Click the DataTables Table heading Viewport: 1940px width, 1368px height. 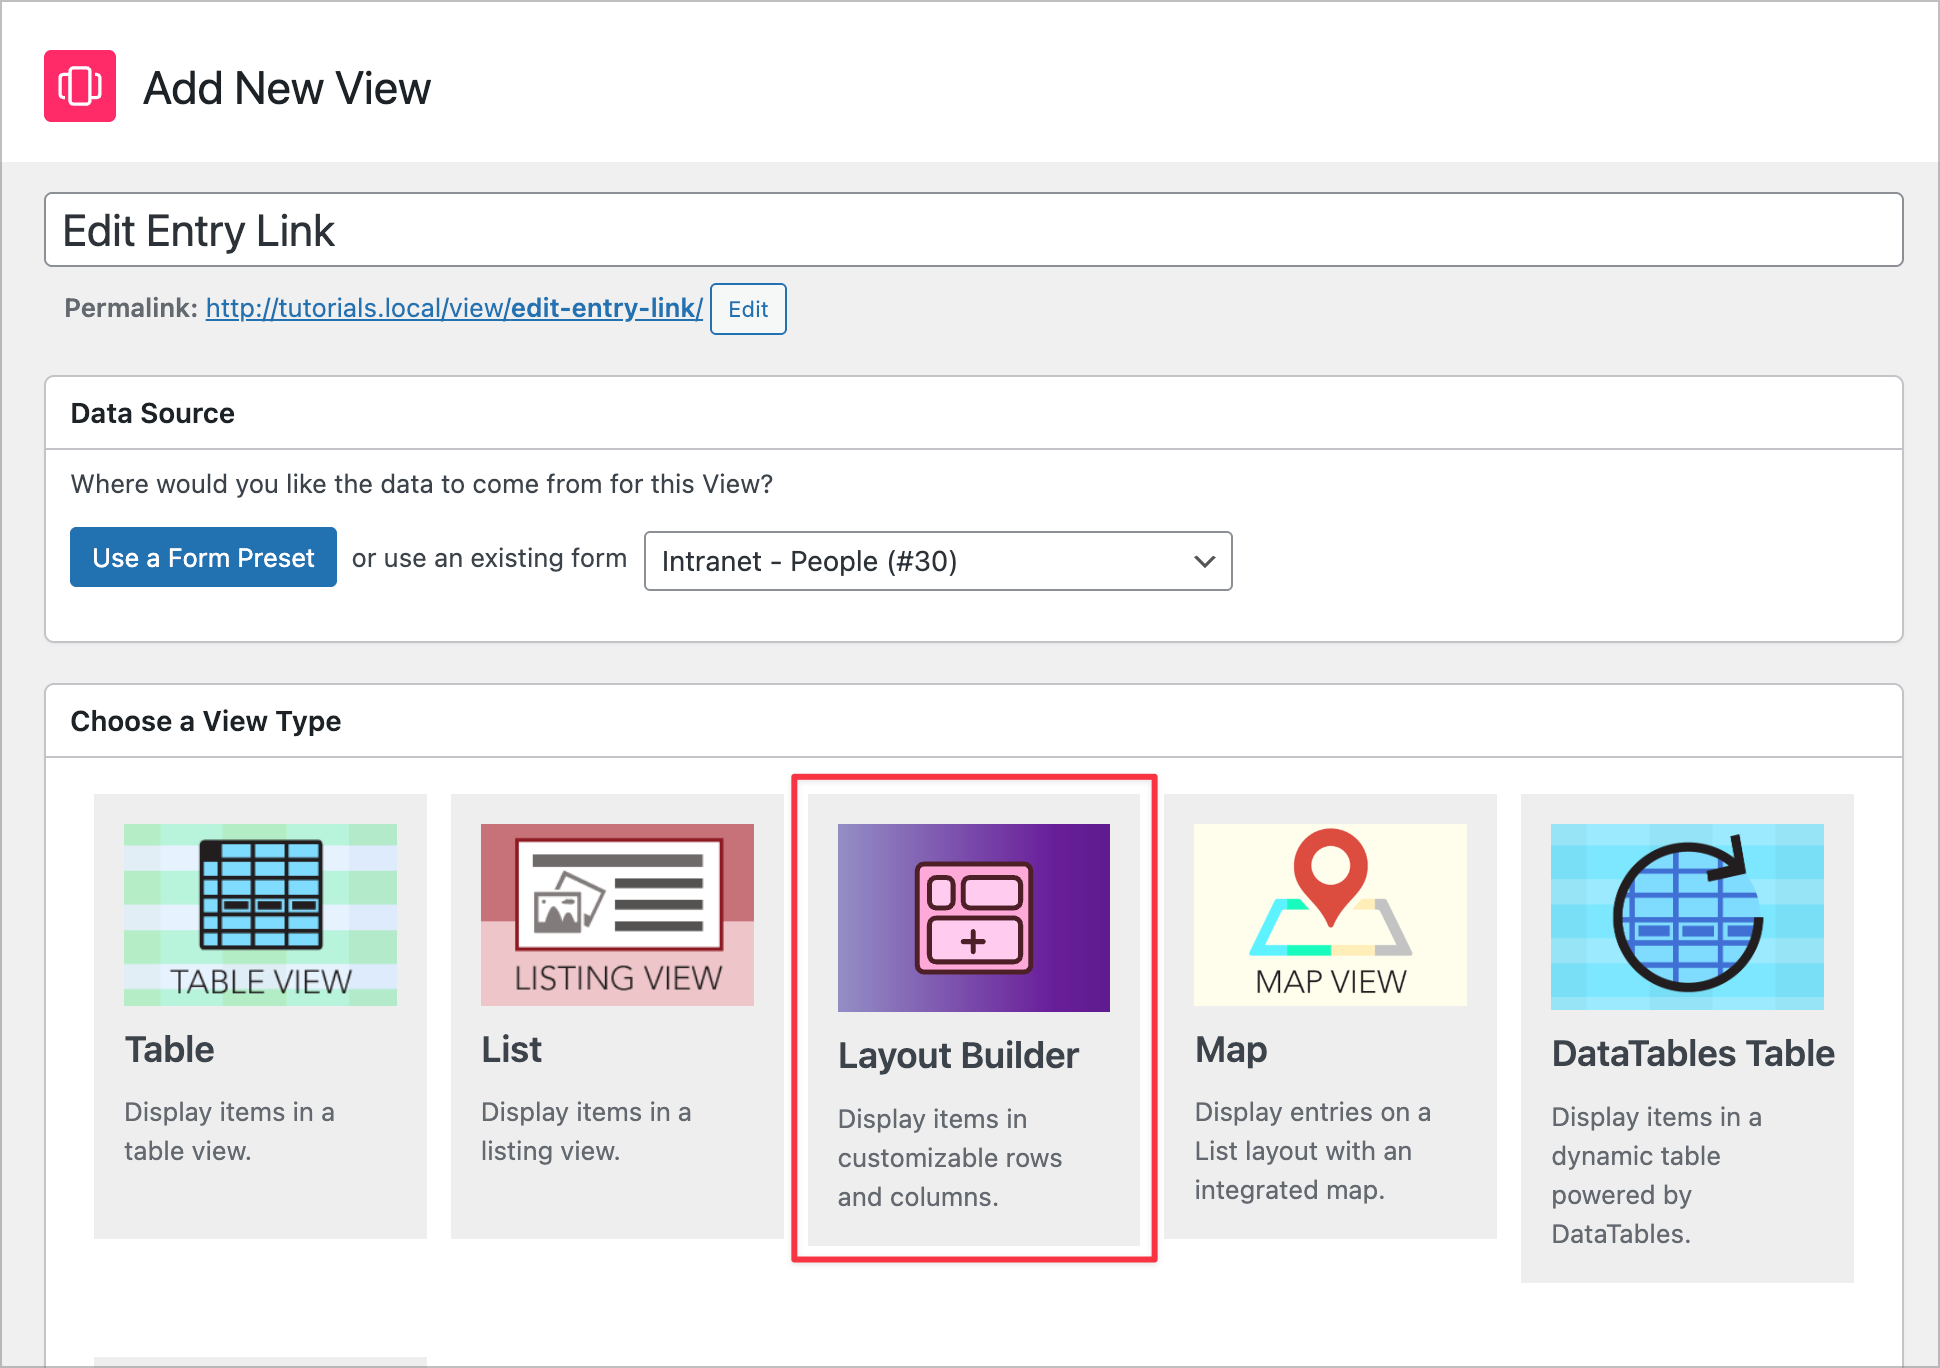[x=1693, y=1053]
